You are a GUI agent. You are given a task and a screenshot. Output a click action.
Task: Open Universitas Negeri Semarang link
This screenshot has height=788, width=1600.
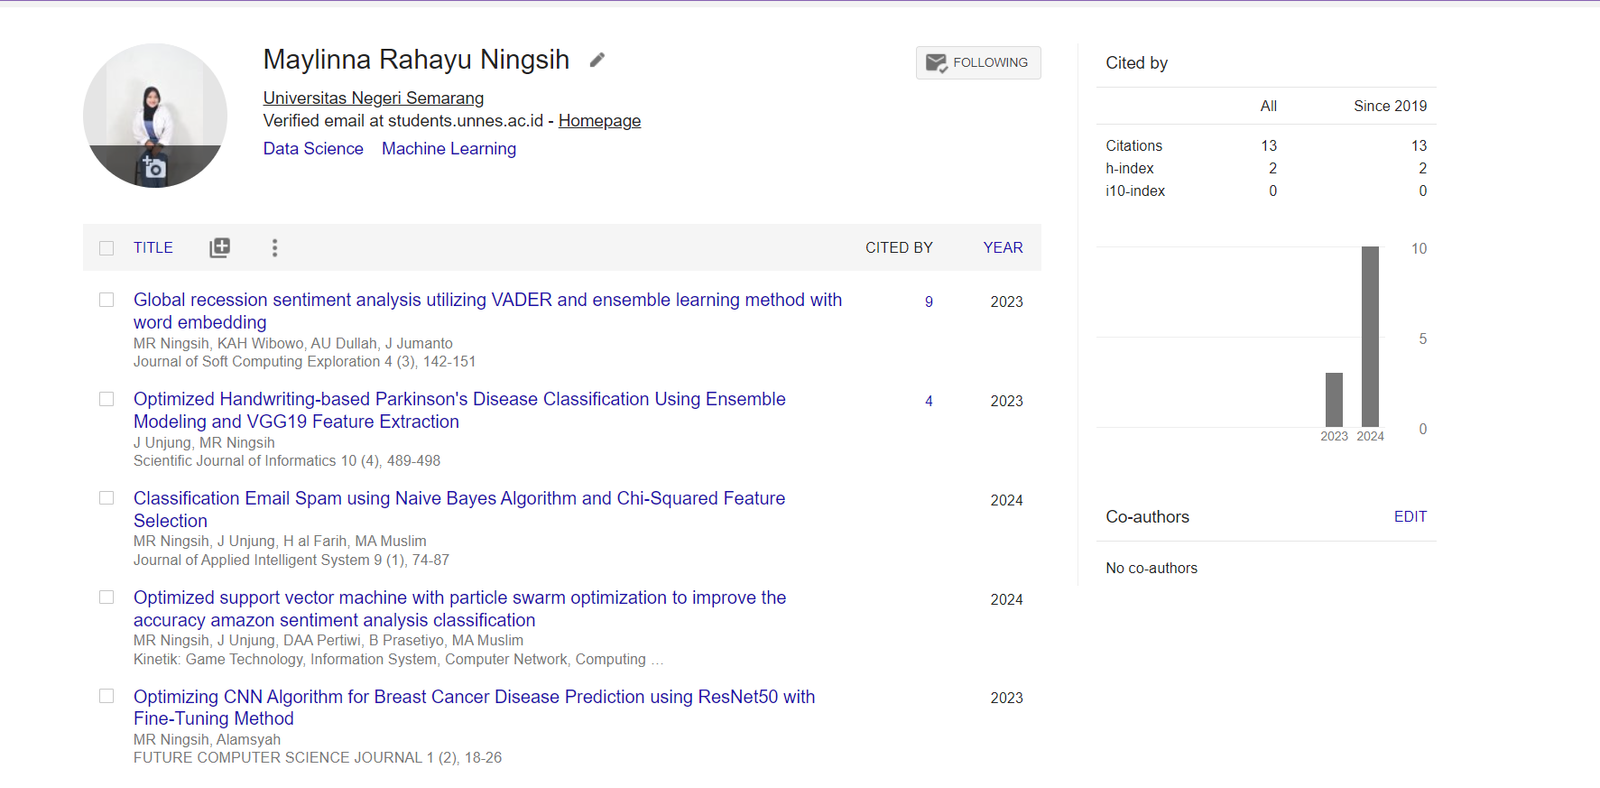coord(373,98)
